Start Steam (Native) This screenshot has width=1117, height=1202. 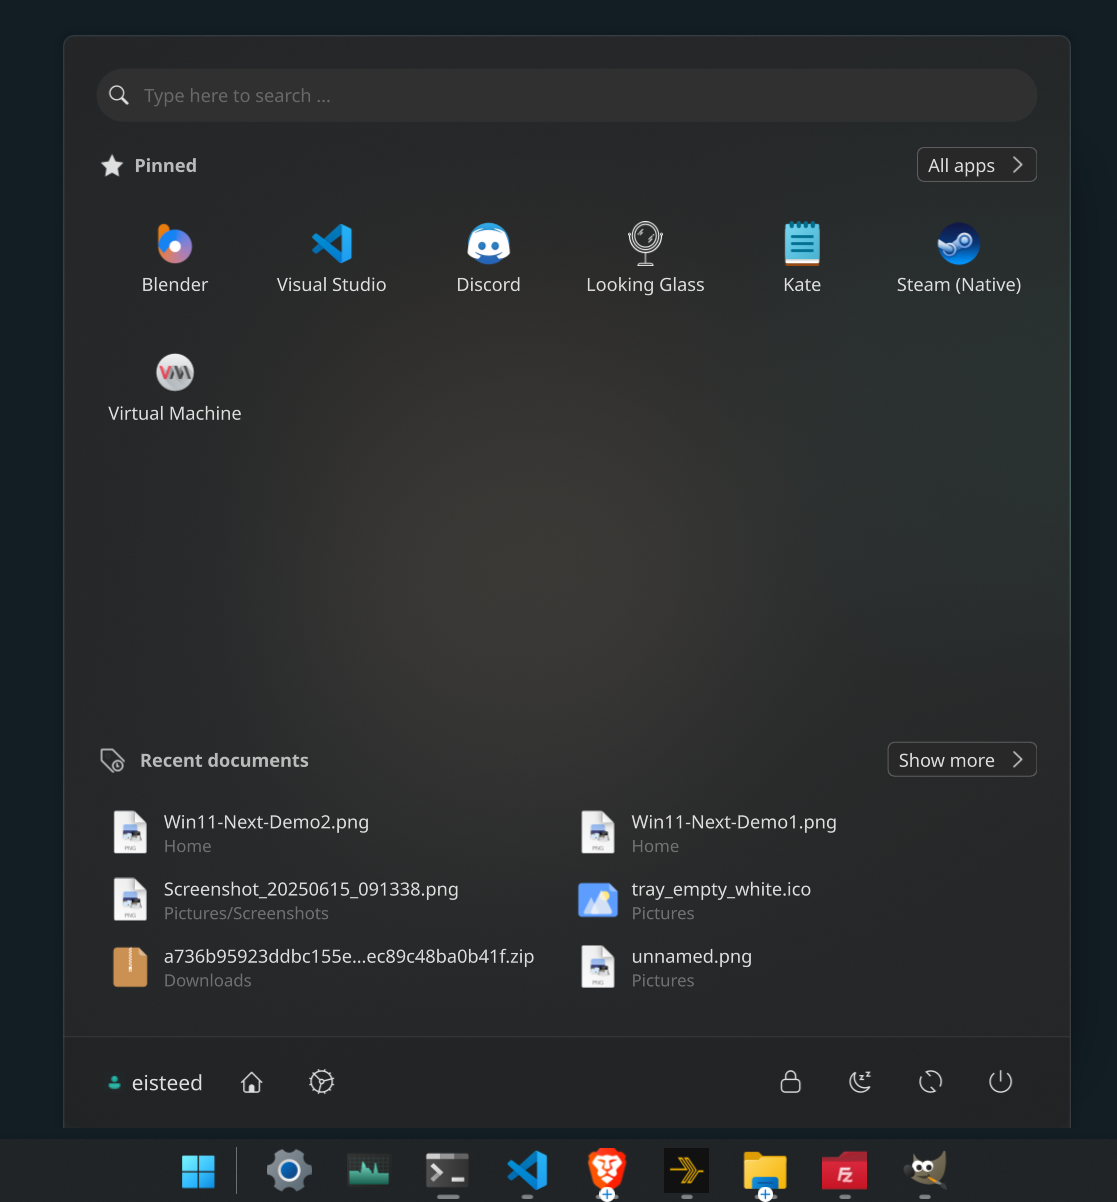click(x=958, y=258)
